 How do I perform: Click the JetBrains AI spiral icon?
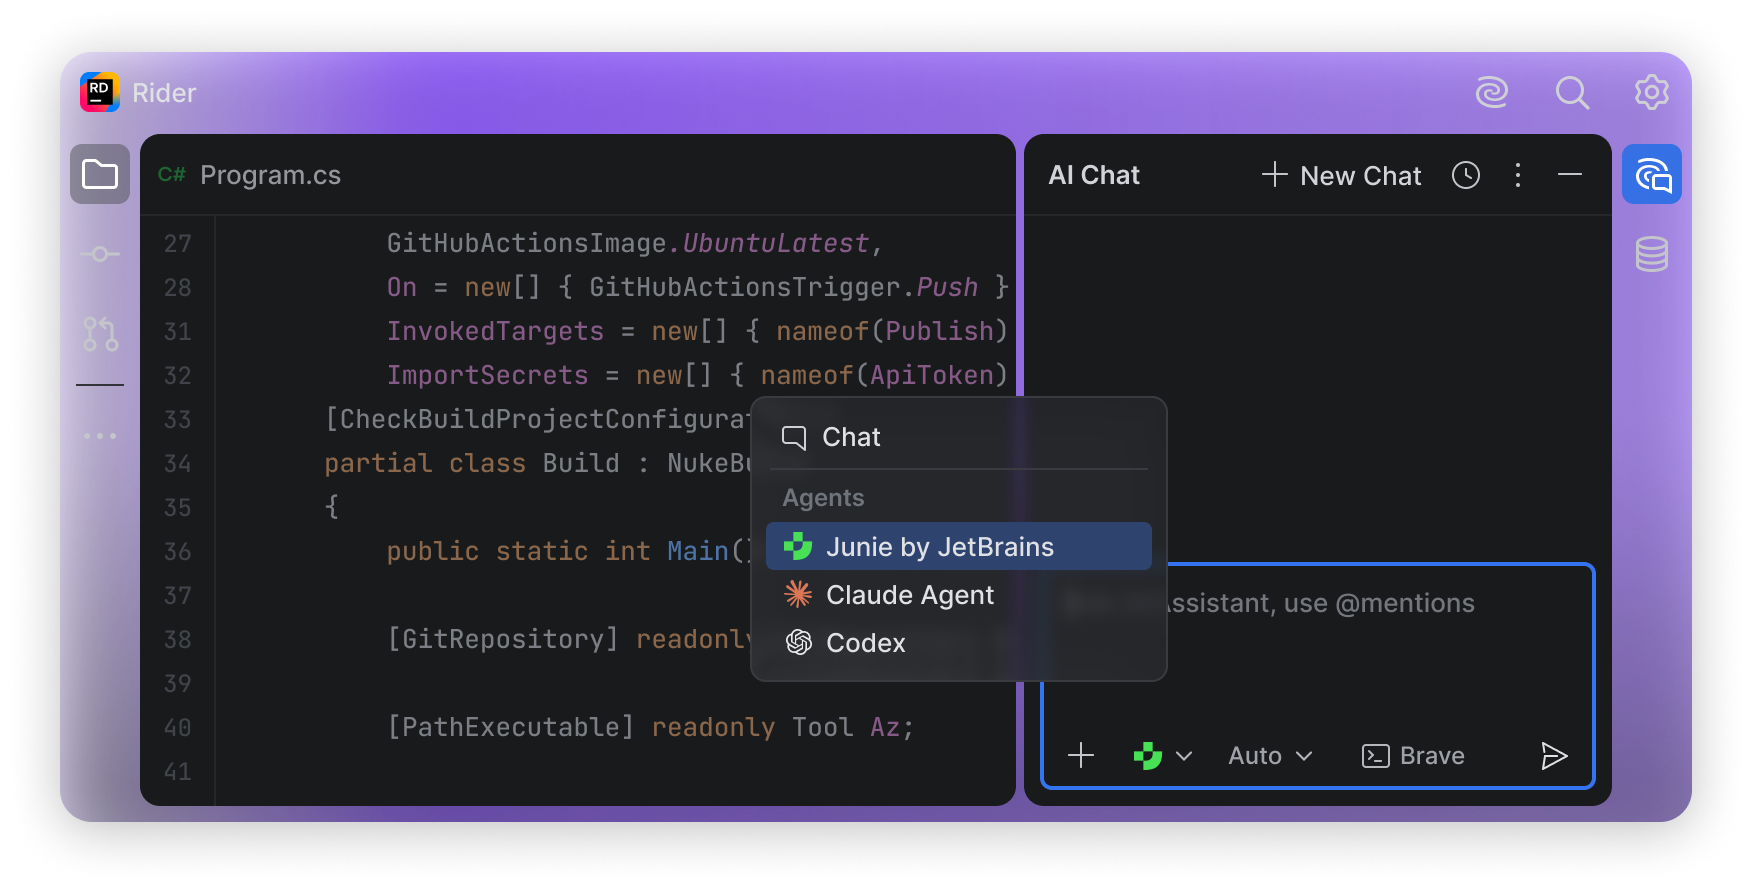[1492, 93]
